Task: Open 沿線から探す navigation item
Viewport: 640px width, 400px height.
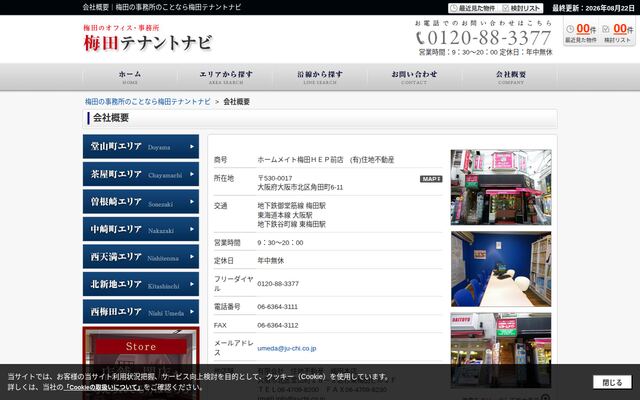Action: (320, 77)
